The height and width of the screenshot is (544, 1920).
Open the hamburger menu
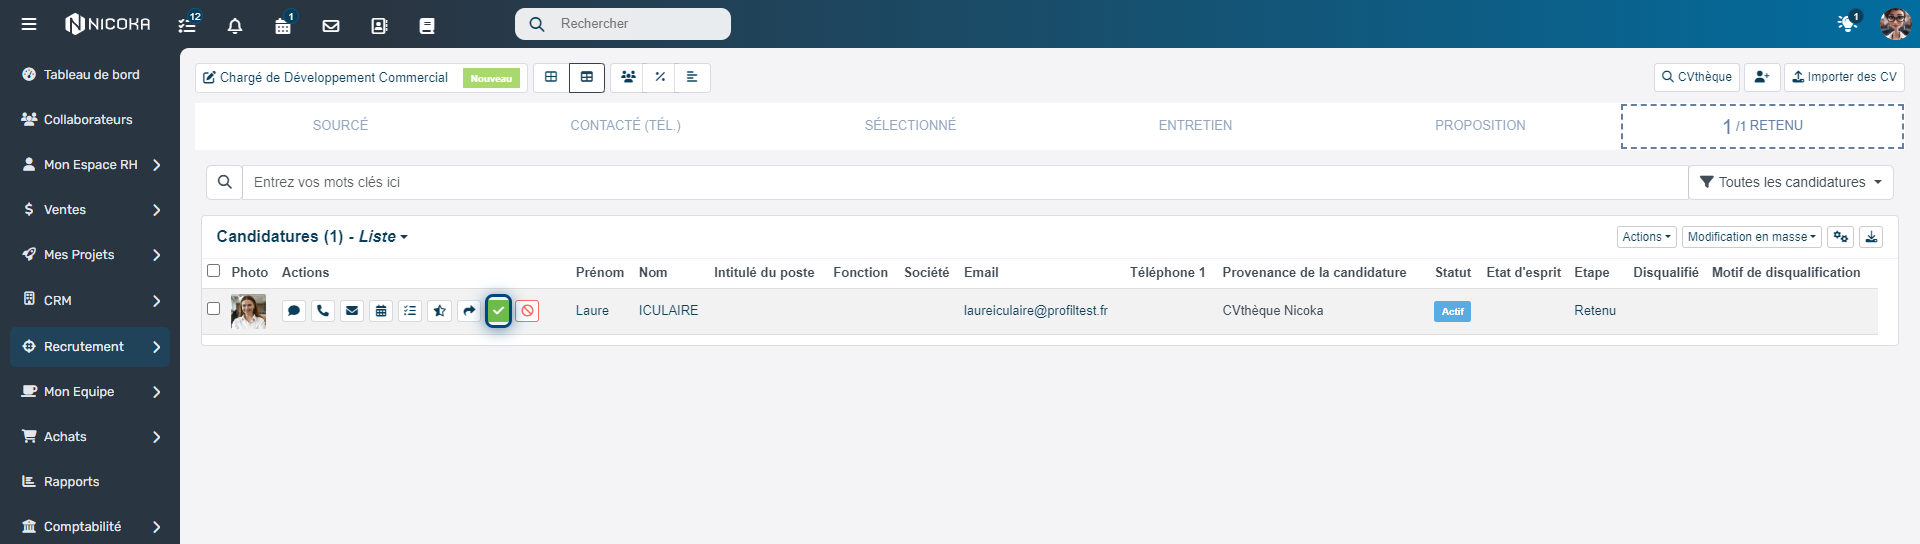(29, 24)
